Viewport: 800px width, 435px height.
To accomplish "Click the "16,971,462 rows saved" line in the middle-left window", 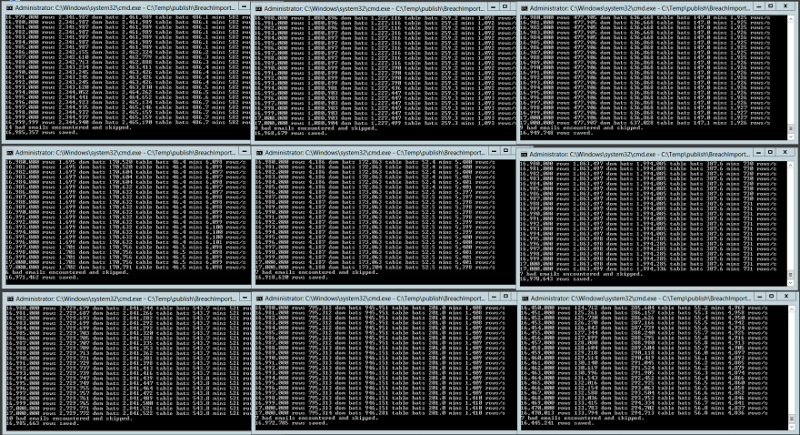I will click(42, 277).
